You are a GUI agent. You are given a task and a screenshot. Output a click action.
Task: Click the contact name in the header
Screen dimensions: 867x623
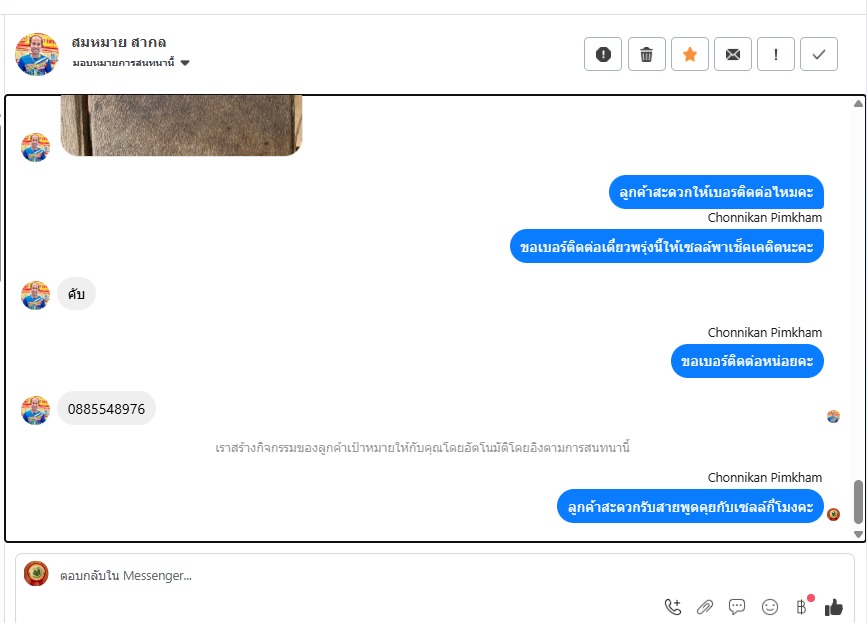click(x=119, y=42)
